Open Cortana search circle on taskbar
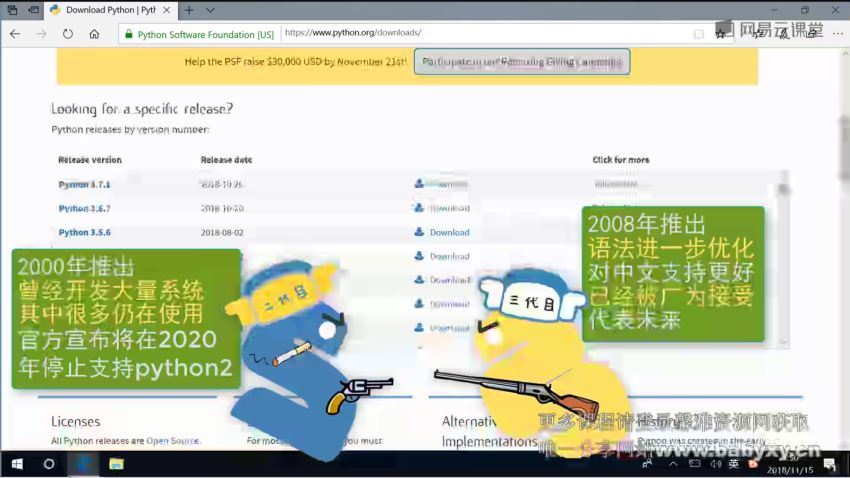The image size is (850, 478). (x=49, y=464)
